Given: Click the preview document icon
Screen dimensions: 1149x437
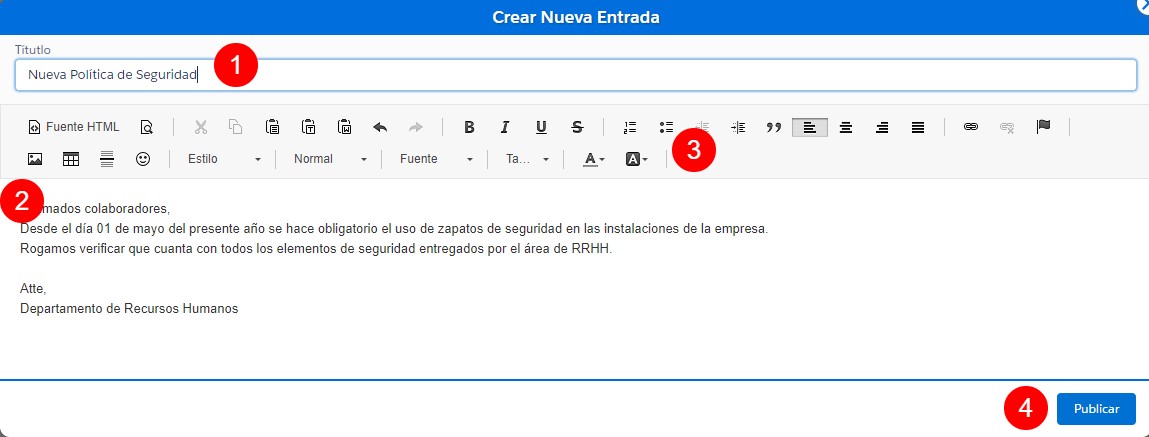Looking at the screenshot, I should pyautogui.click(x=147, y=127).
